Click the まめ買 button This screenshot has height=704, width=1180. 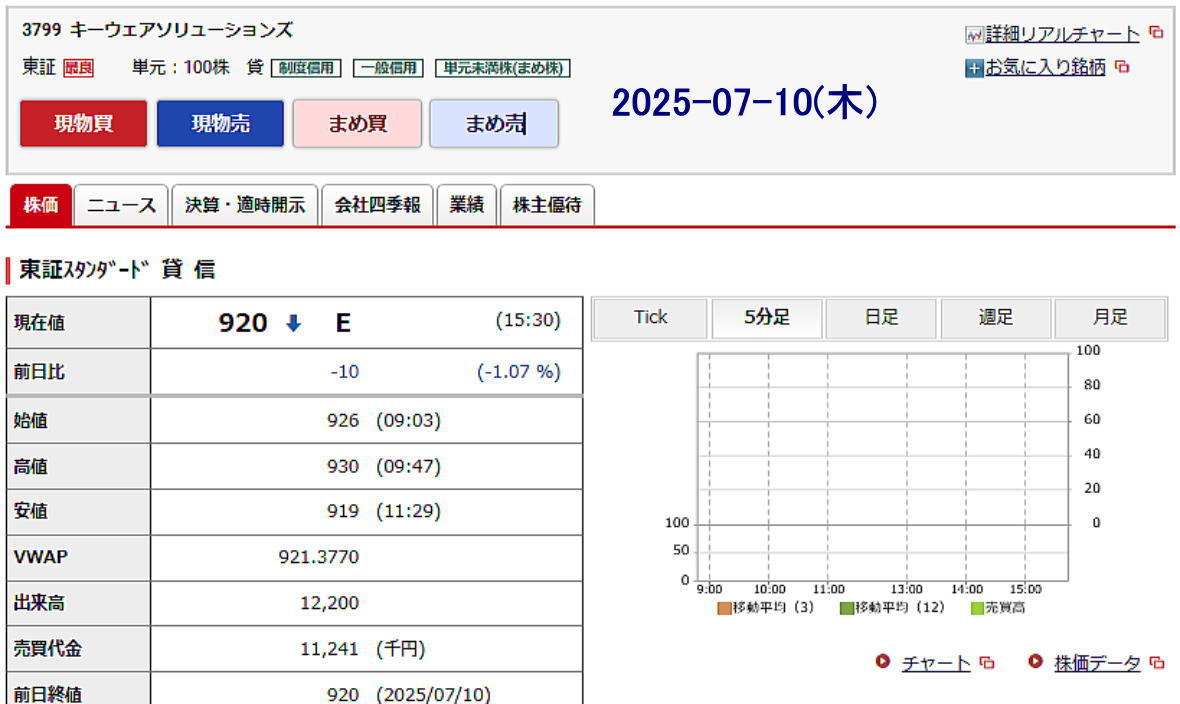tap(357, 123)
